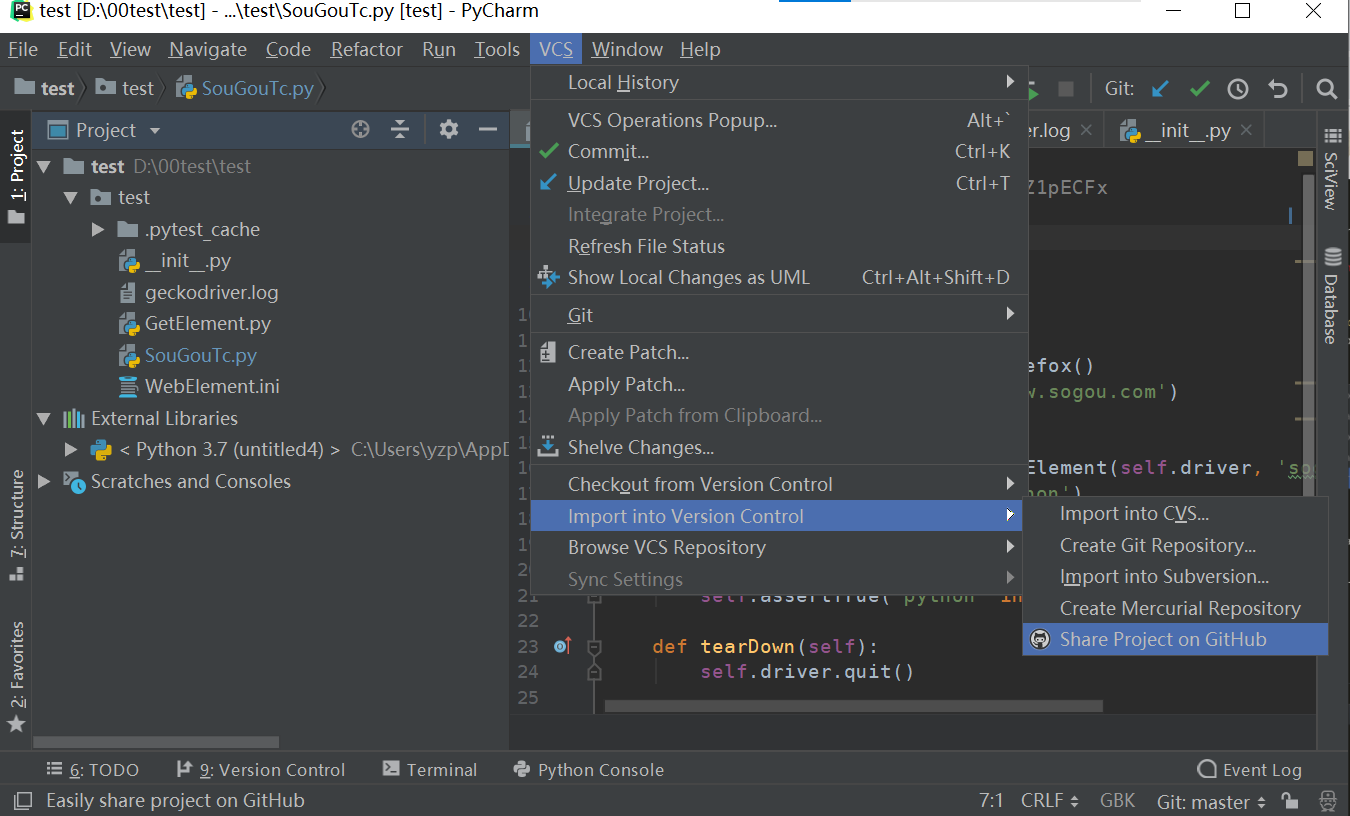The width and height of the screenshot is (1350, 816).
Task: Open the Local History submenu
Action: 779,82
